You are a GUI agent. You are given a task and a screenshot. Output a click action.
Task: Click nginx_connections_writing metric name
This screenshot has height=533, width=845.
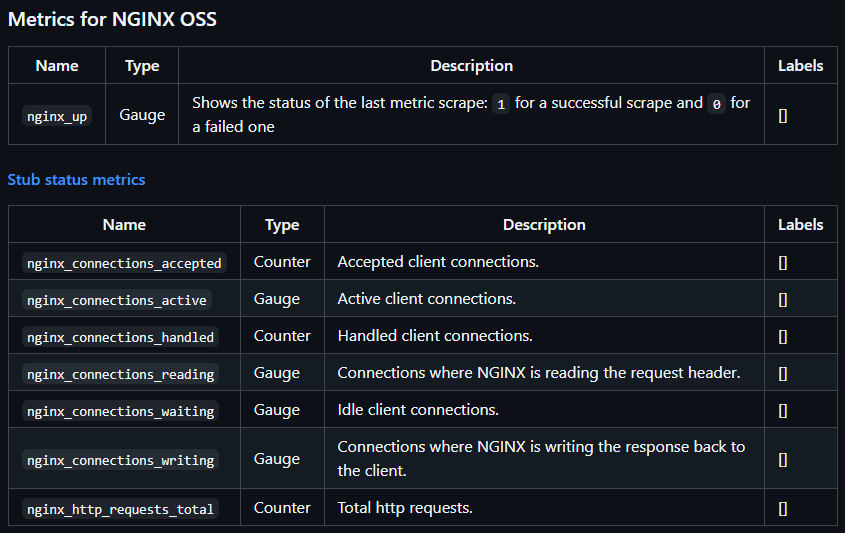click(x=120, y=460)
